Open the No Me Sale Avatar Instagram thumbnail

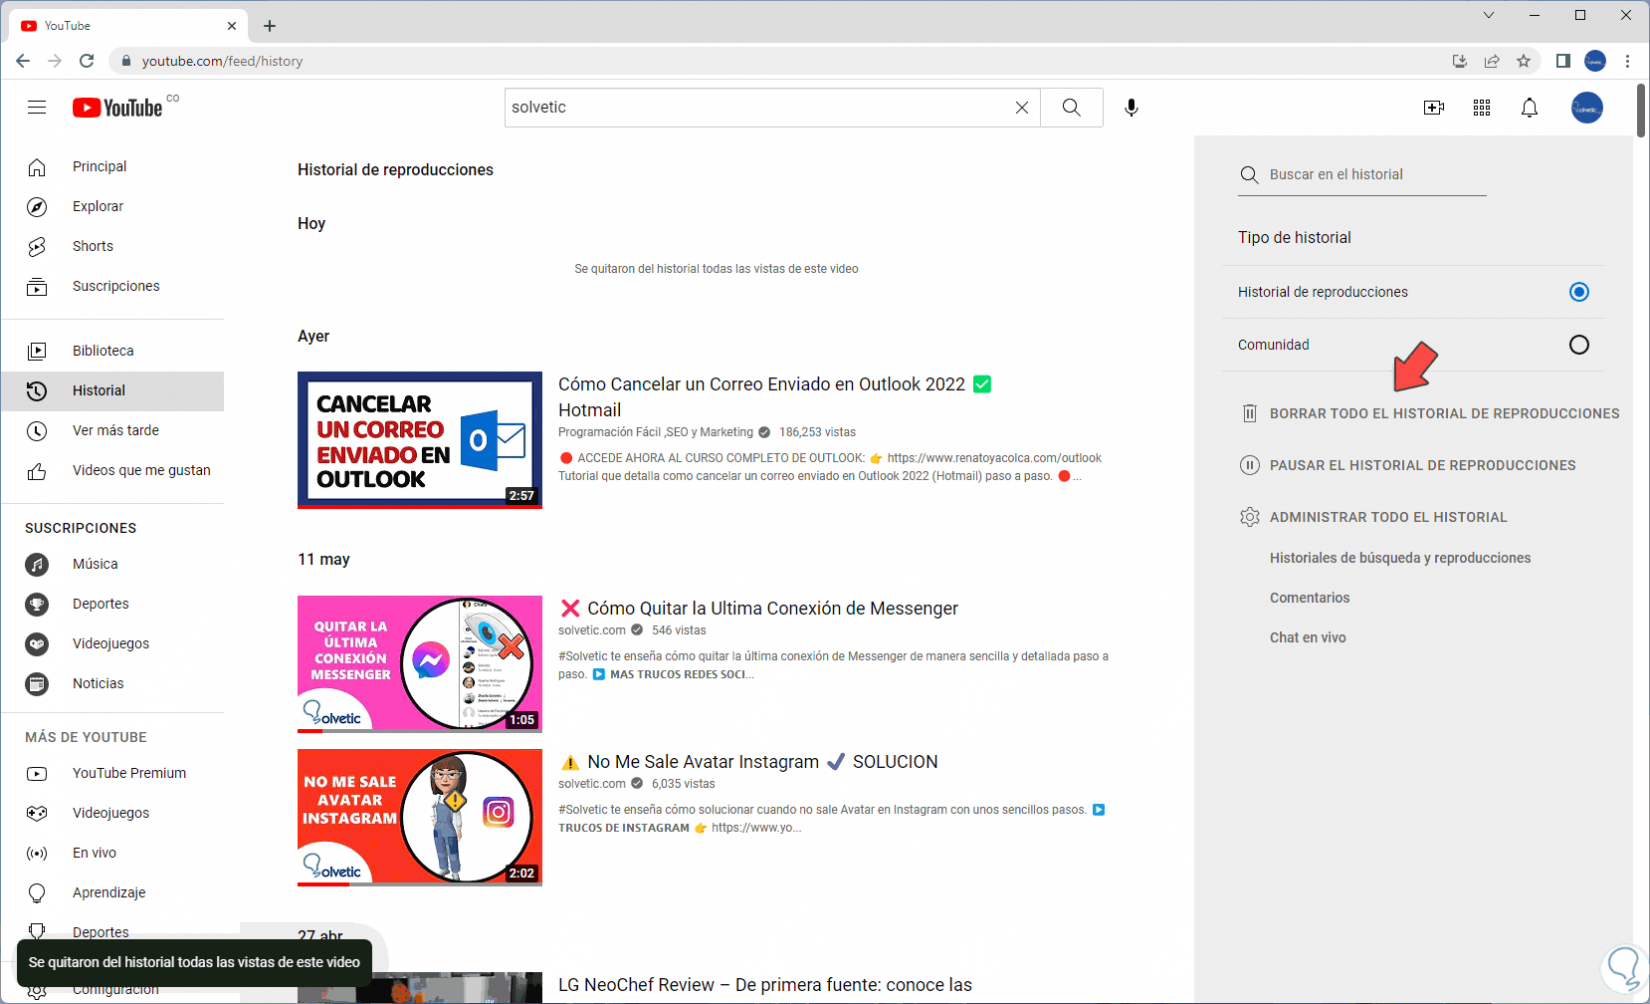tap(420, 817)
